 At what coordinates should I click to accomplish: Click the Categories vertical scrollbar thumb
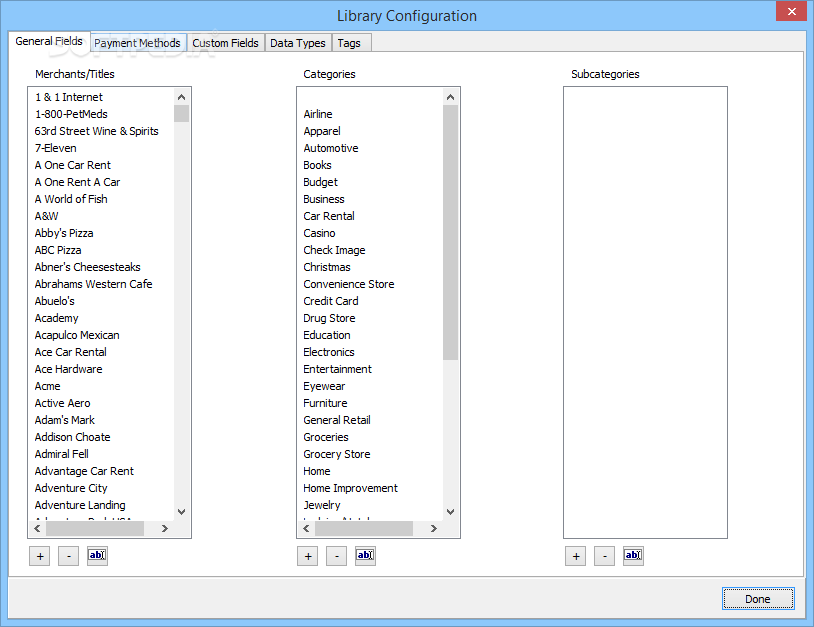[450, 233]
